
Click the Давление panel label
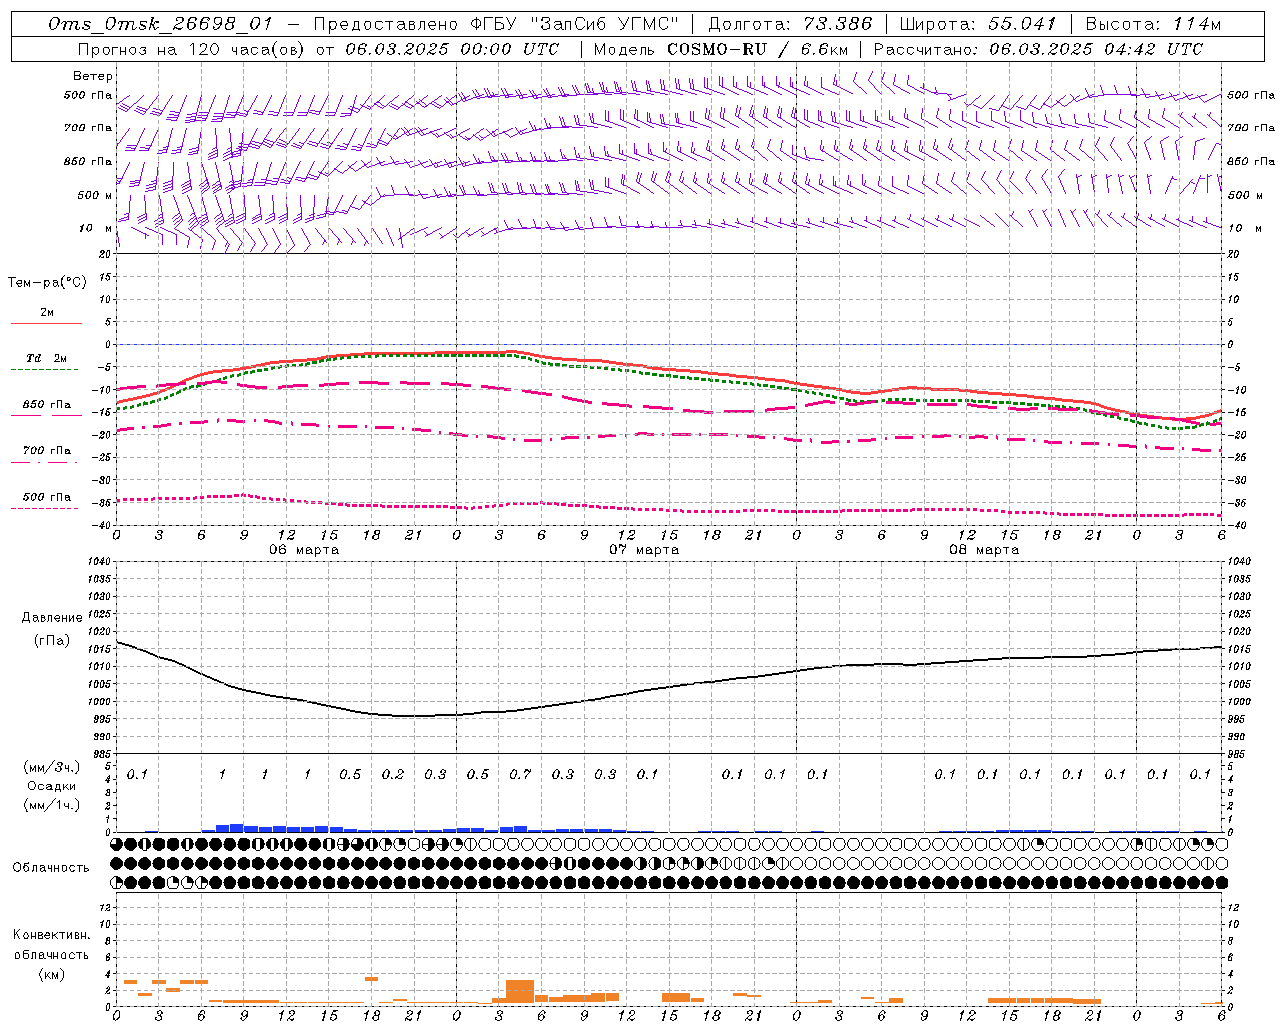click(x=52, y=618)
